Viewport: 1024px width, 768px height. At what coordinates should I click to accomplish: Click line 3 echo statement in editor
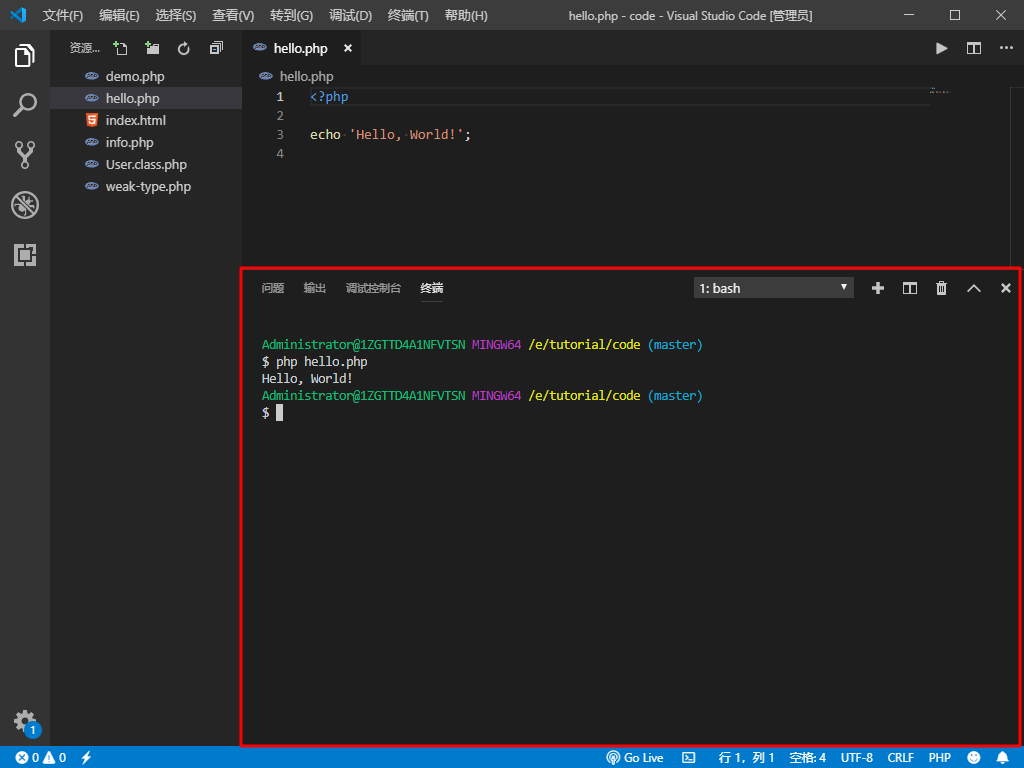tap(390, 135)
